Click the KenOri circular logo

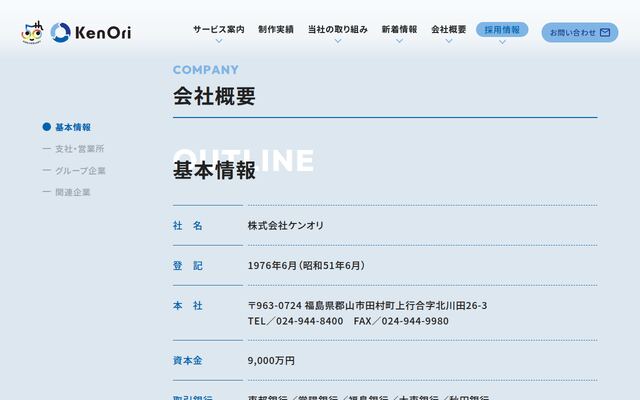(60, 33)
